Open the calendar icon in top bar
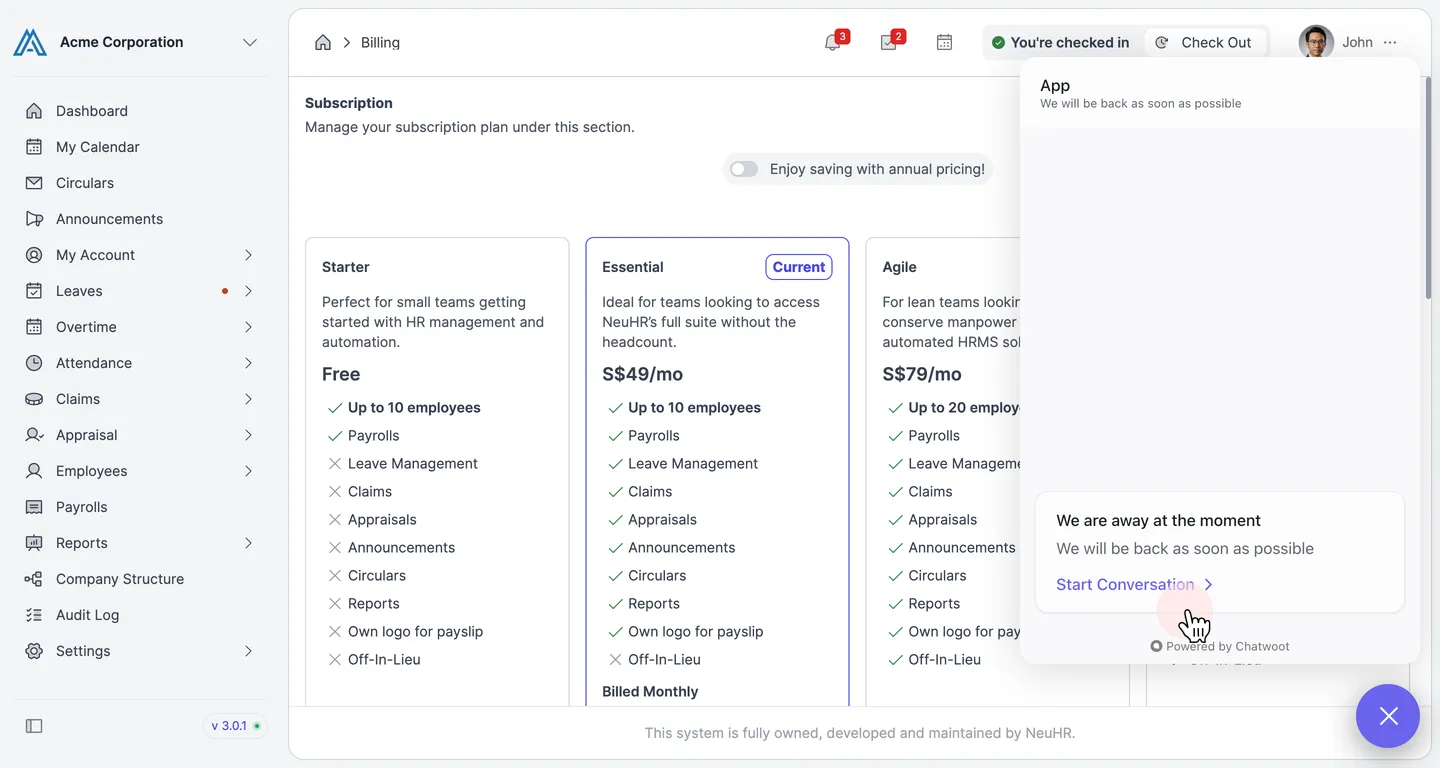Viewport: 1440px width, 768px height. [x=944, y=42]
